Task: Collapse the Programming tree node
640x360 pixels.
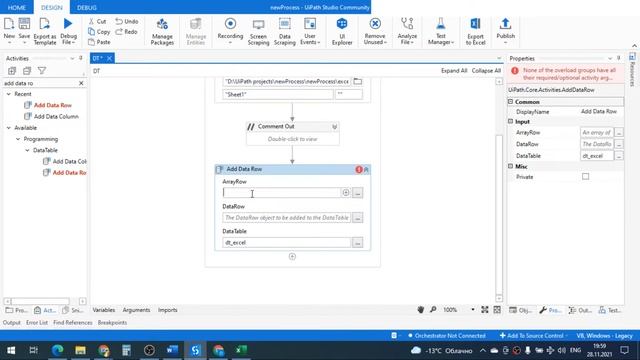Action: tap(18, 139)
